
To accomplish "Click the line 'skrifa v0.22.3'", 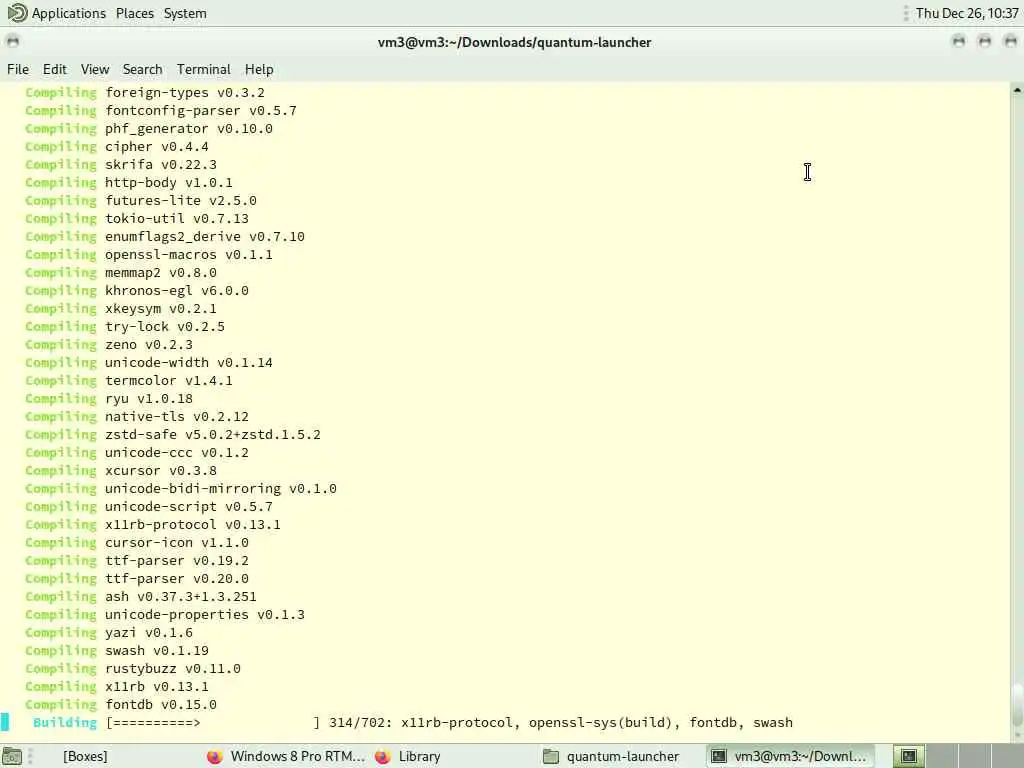I will tap(161, 165).
